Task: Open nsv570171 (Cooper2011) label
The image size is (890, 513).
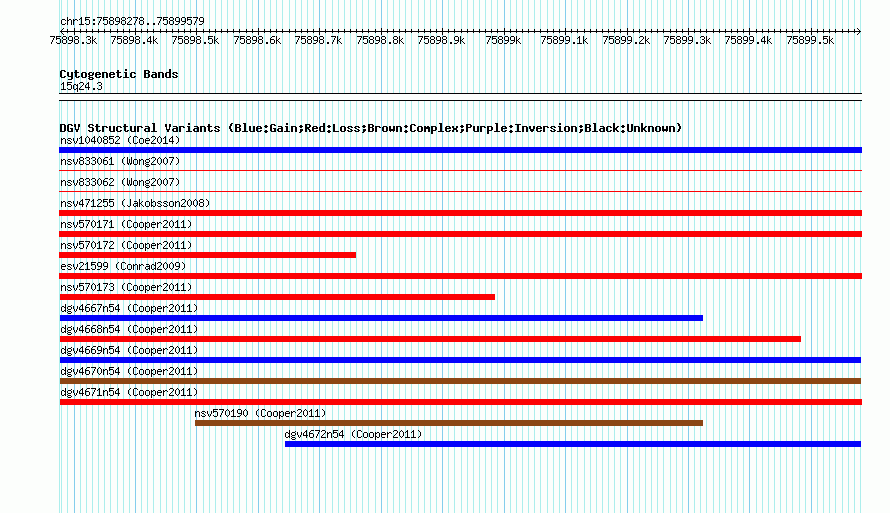Action: [x=126, y=224]
